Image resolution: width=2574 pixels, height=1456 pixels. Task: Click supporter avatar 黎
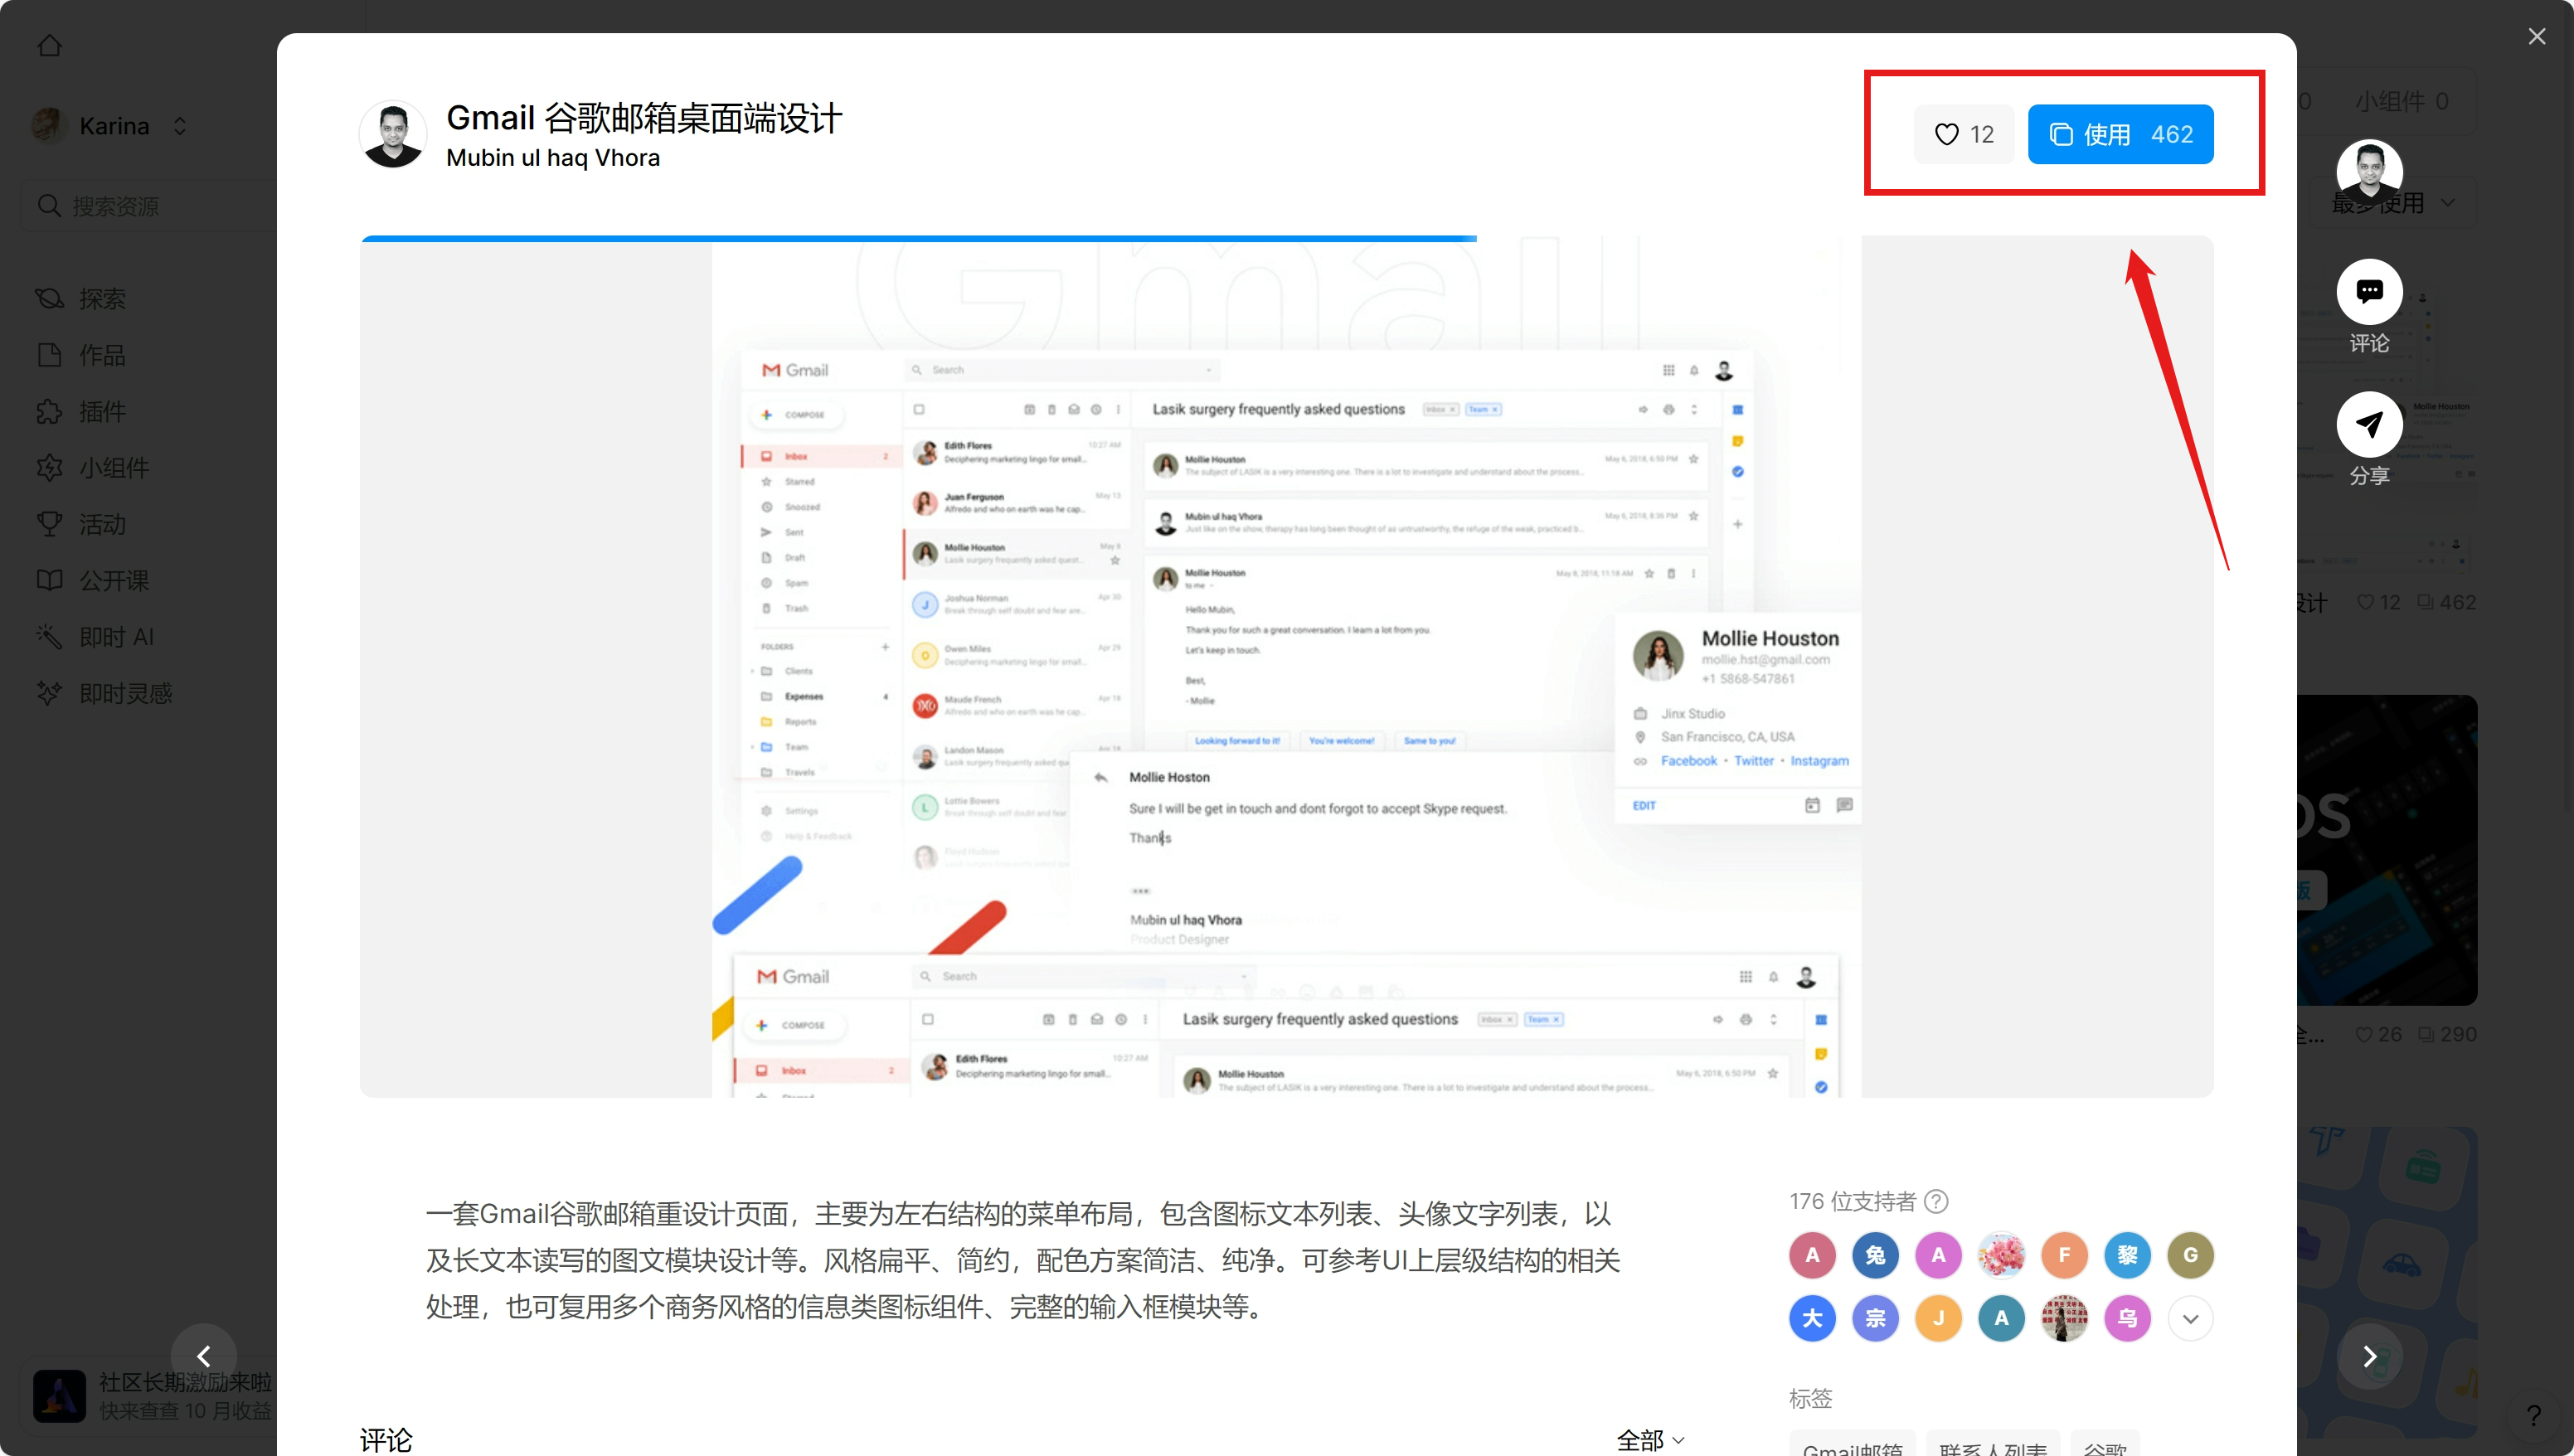pyautogui.click(x=2127, y=1255)
